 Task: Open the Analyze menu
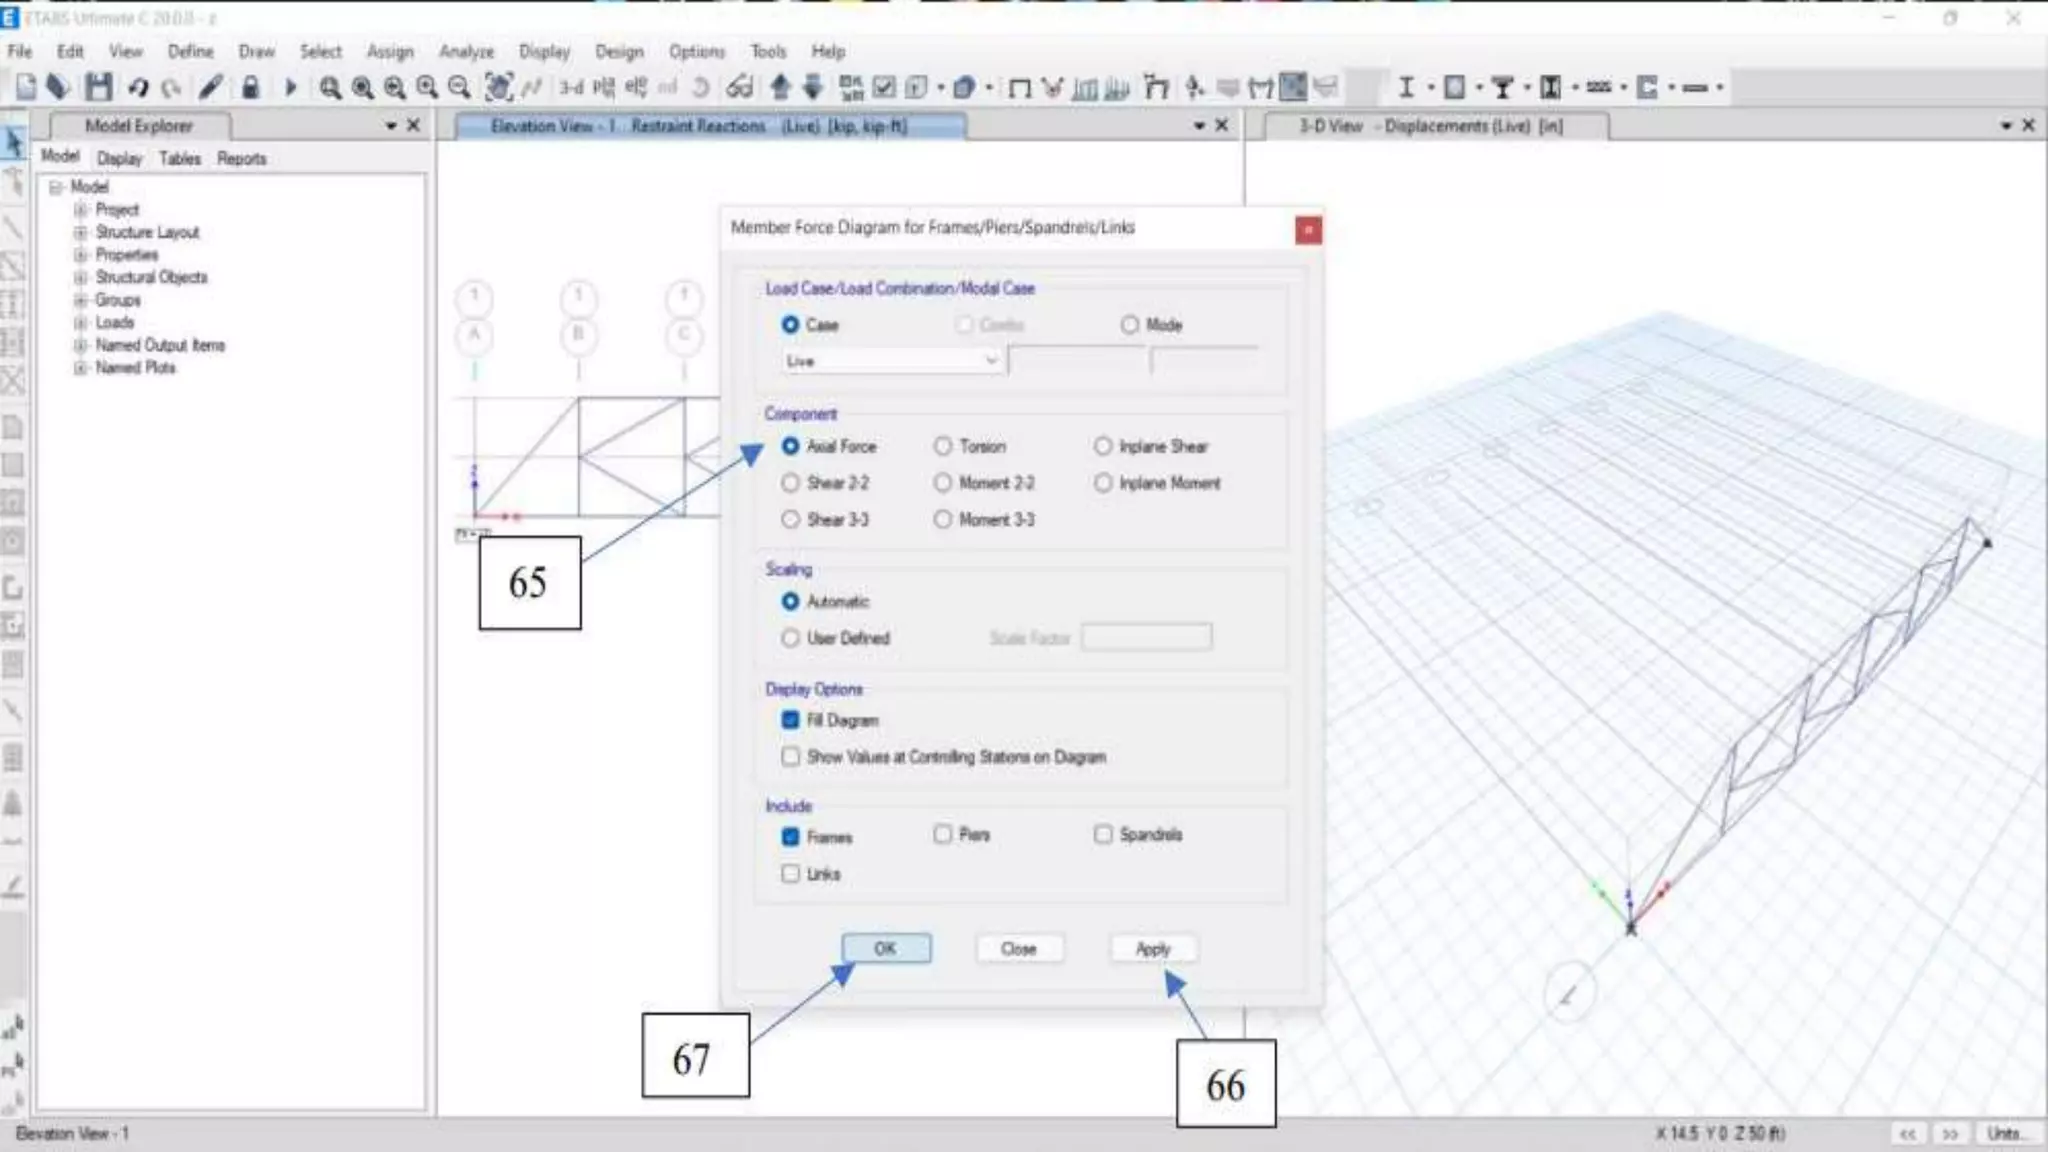(466, 51)
